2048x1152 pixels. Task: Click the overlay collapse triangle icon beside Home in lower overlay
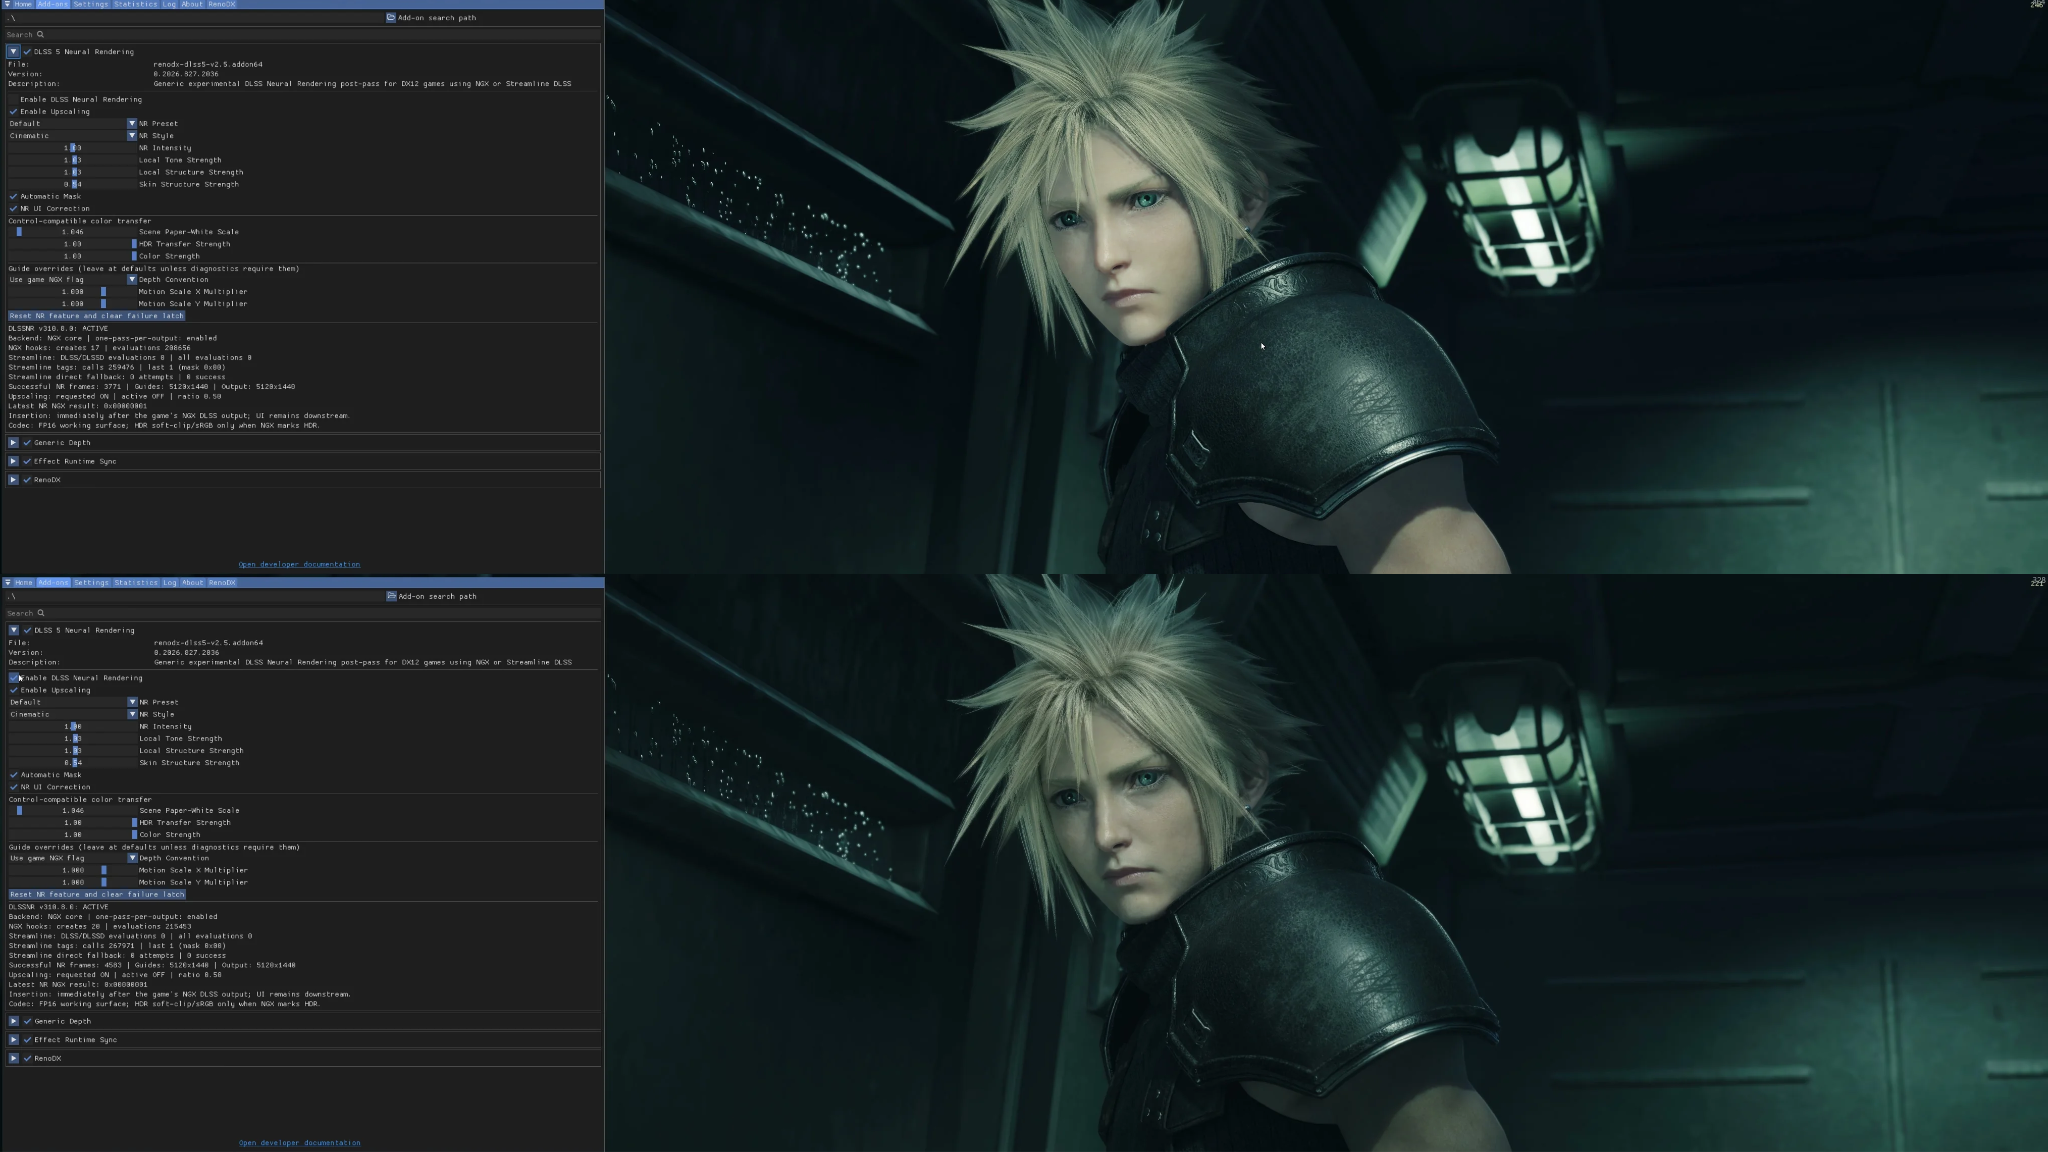[x=7, y=582]
